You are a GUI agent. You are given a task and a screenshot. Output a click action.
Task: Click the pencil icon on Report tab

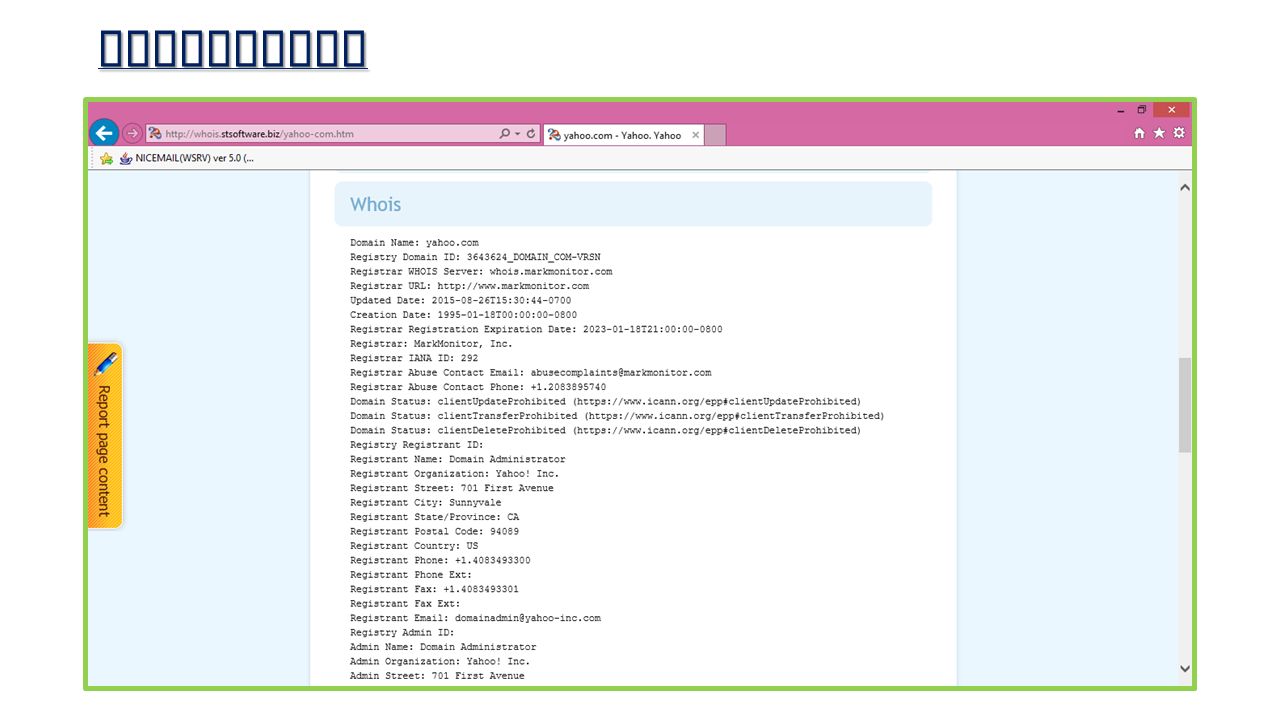105,363
